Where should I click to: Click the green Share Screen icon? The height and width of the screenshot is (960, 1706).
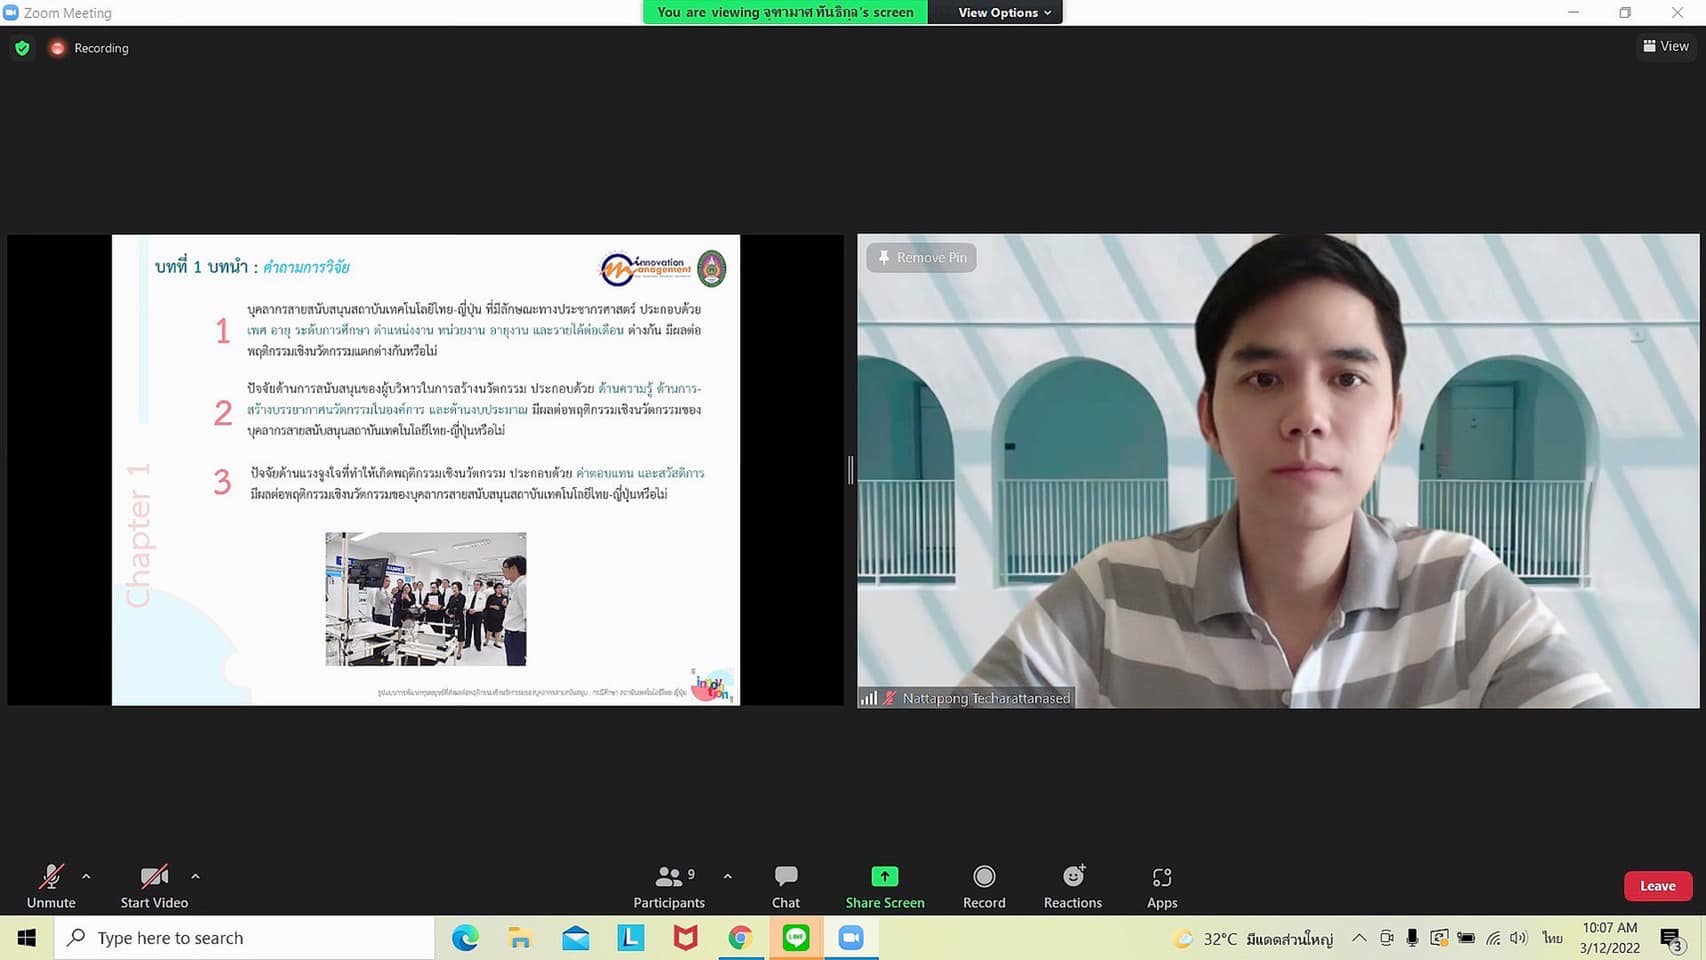pyautogui.click(x=884, y=877)
